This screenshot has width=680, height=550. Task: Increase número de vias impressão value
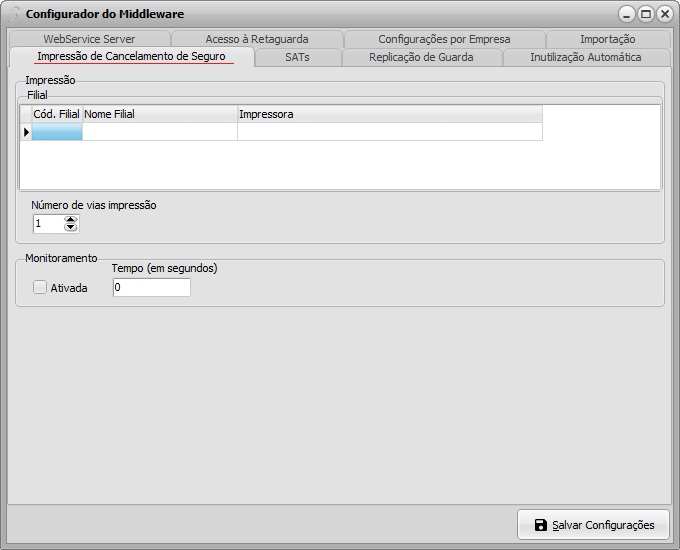[70, 220]
